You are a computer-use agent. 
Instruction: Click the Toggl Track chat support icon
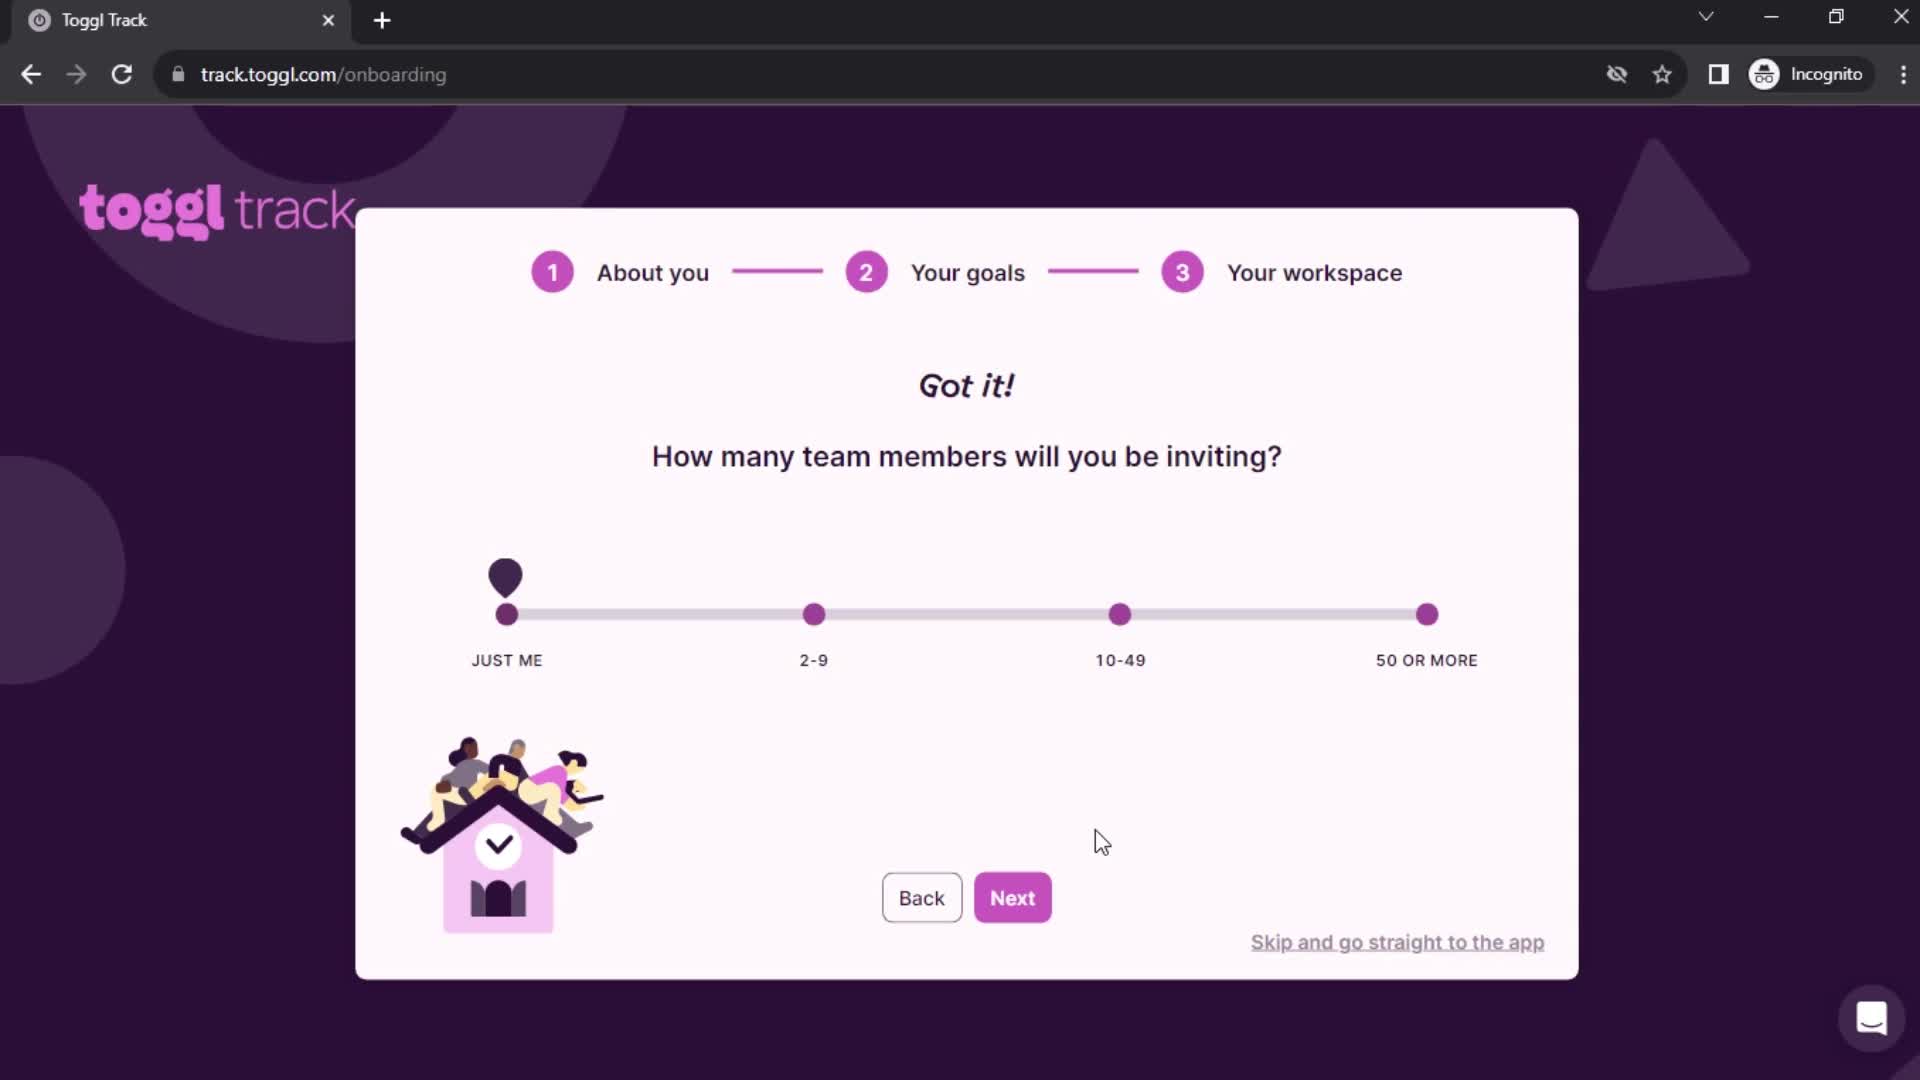click(x=1873, y=1018)
